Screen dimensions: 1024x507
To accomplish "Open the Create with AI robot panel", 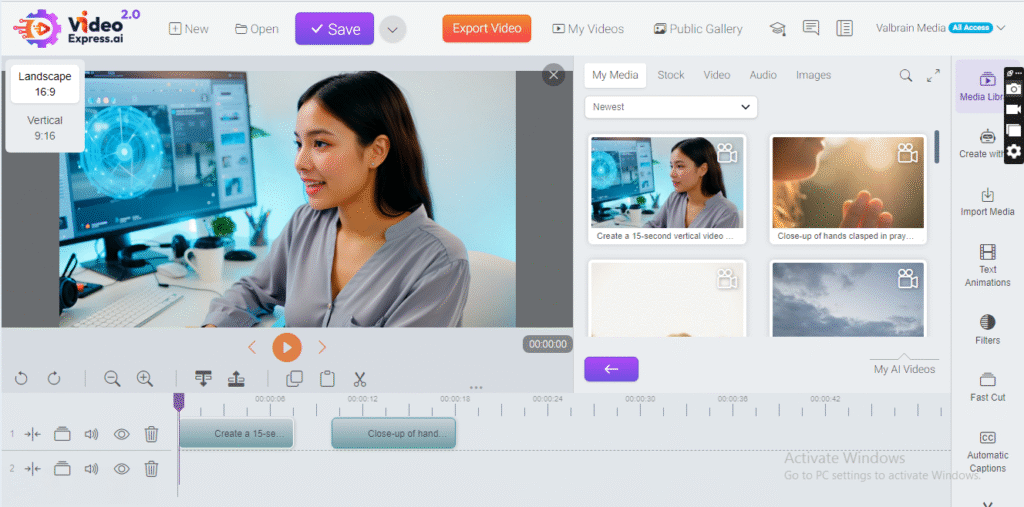I will (x=982, y=144).
